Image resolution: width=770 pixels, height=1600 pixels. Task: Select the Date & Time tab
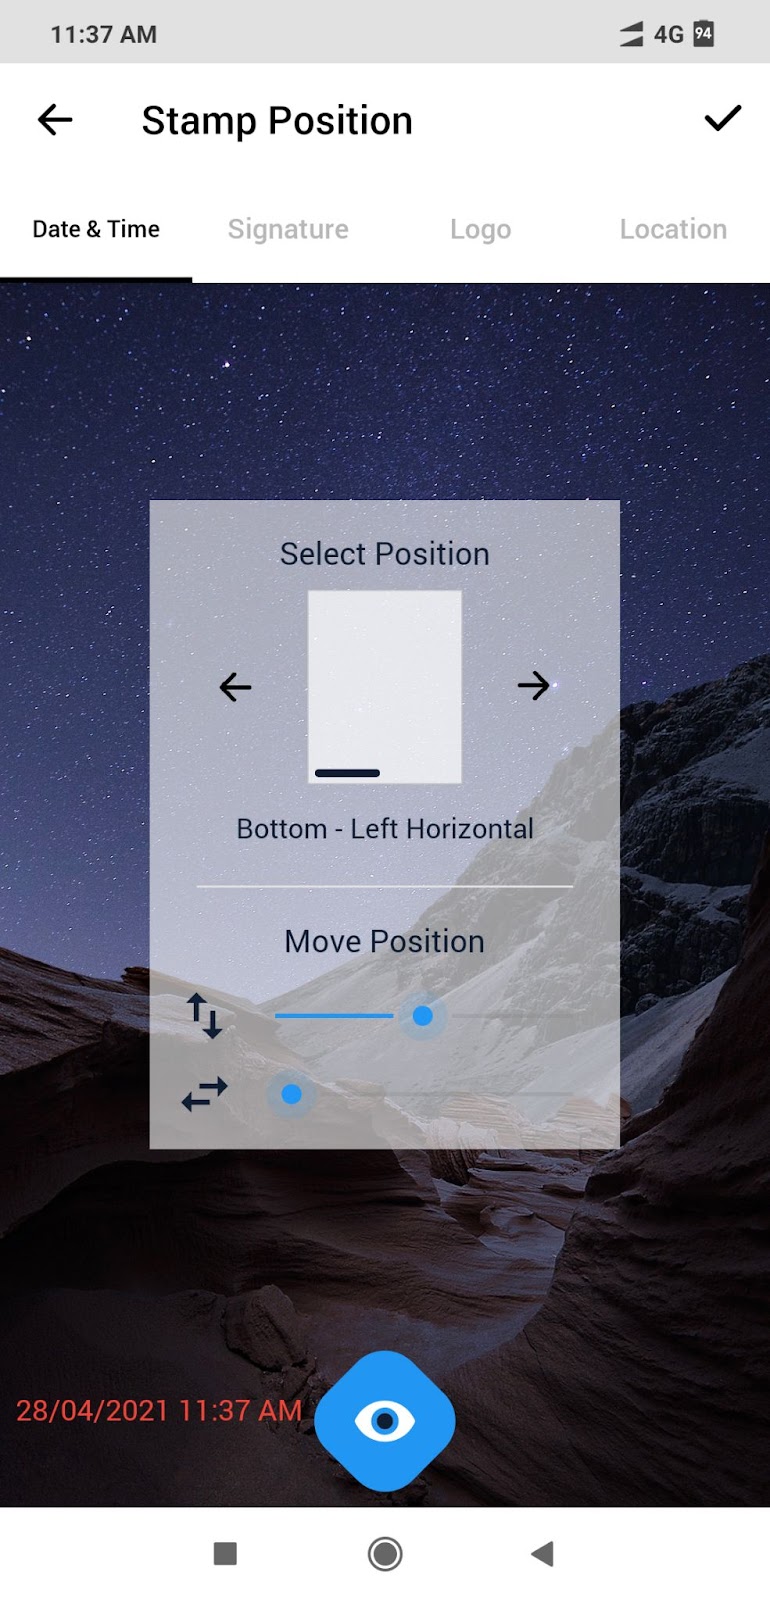pos(96,229)
